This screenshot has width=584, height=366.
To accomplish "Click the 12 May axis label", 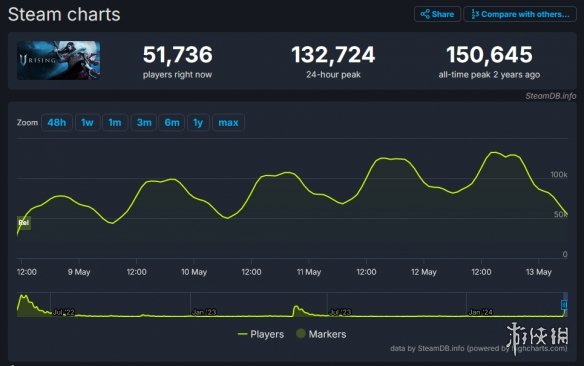I will pos(424,272).
